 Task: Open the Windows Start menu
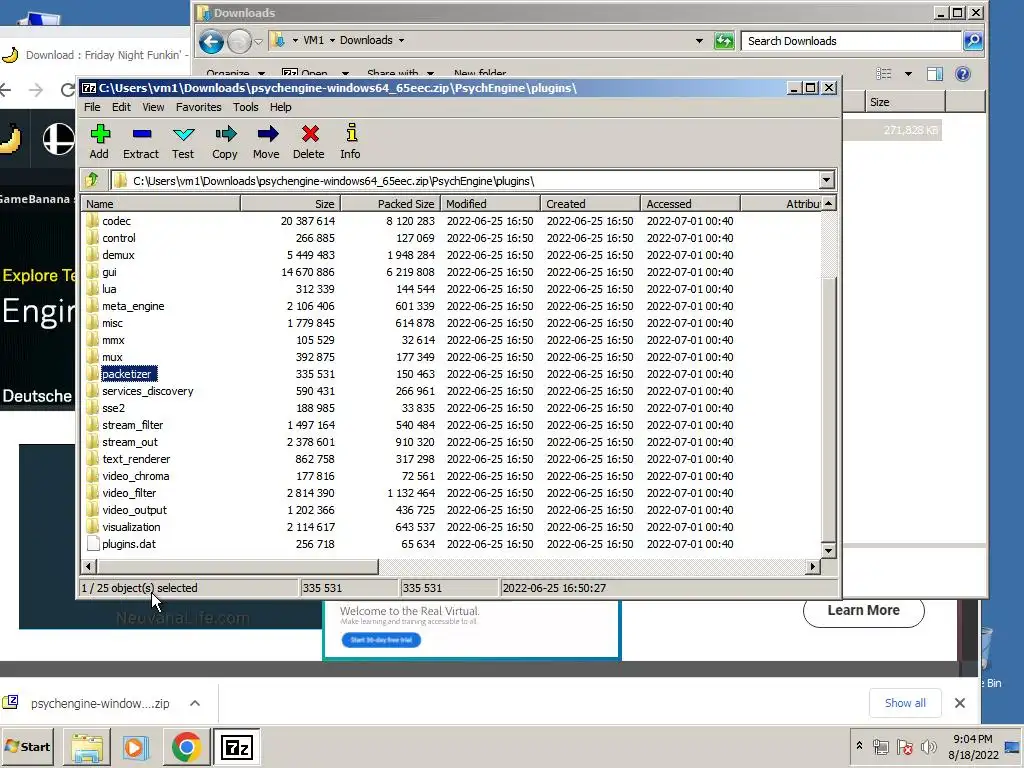pos(28,746)
